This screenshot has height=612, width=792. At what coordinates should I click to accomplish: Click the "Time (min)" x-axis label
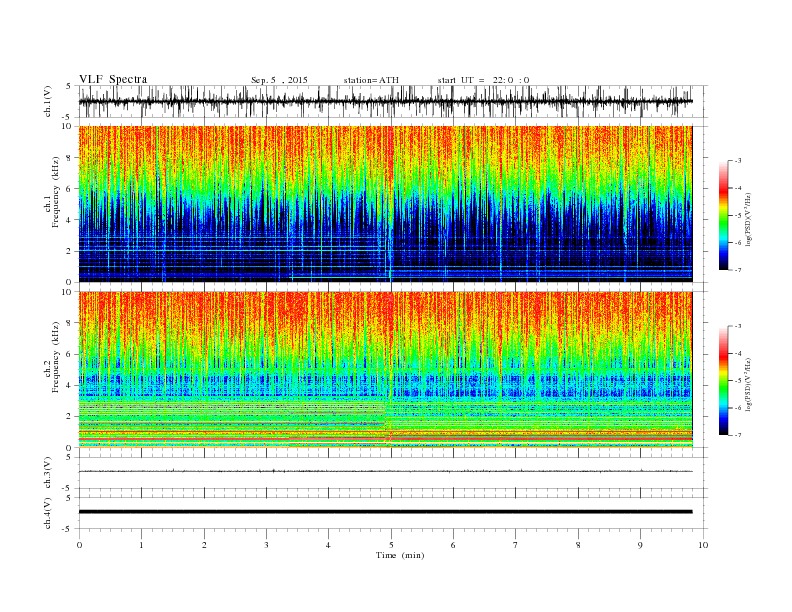(400, 555)
